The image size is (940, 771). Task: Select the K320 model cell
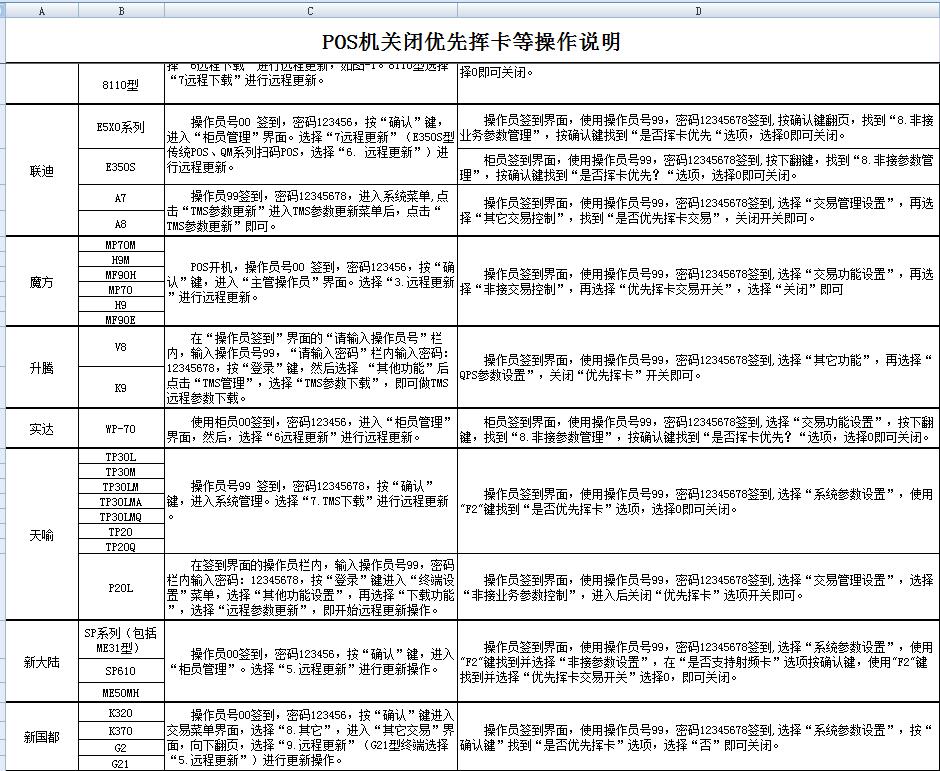point(120,714)
